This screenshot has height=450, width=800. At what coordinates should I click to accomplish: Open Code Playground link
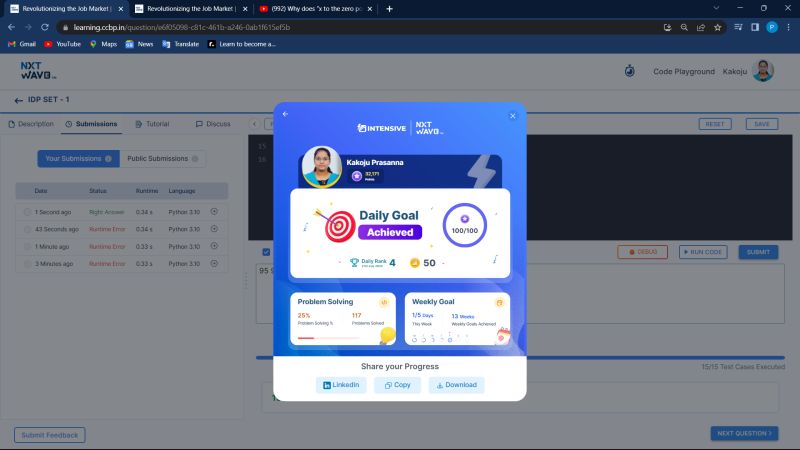[684, 71]
